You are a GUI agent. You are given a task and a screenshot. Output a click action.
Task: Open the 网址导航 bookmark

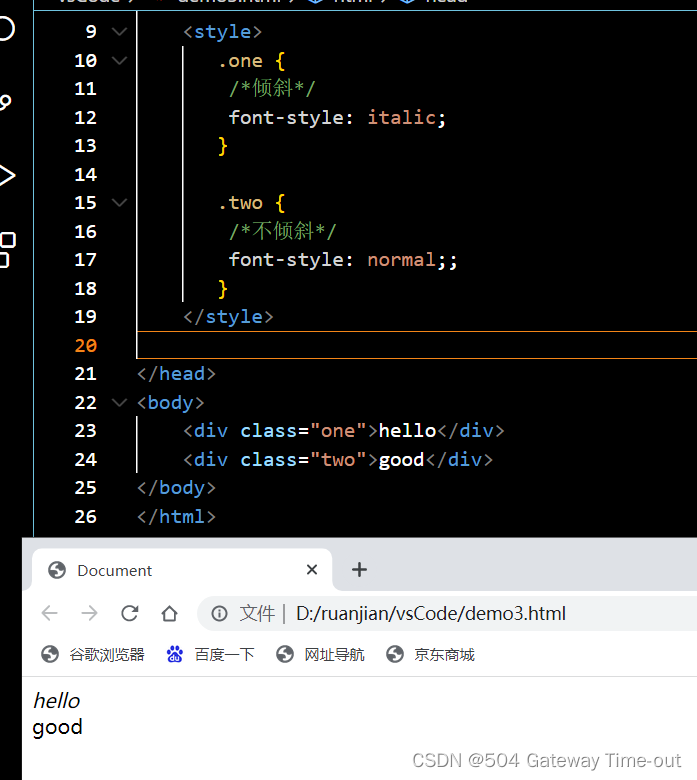pyautogui.click(x=320, y=655)
